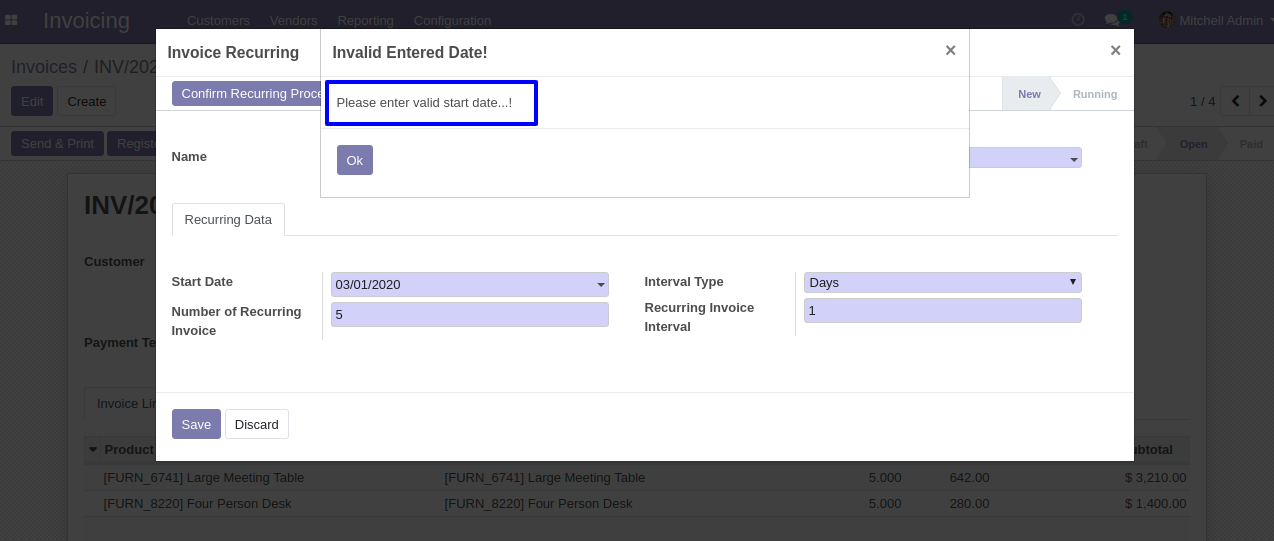Click Number of Recurring Invoice field

click(x=469, y=315)
